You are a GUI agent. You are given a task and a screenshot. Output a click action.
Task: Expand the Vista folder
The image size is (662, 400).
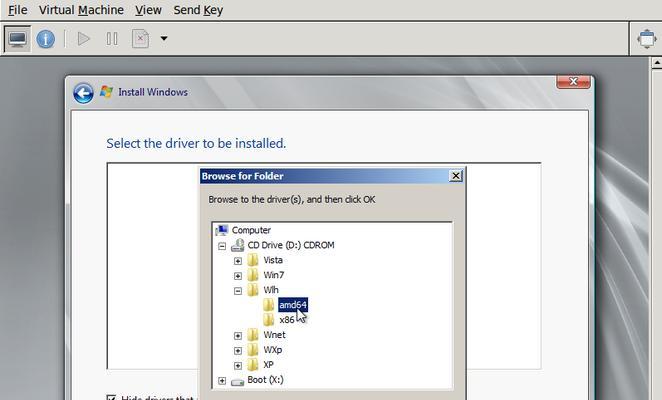(x=238, y=261)
